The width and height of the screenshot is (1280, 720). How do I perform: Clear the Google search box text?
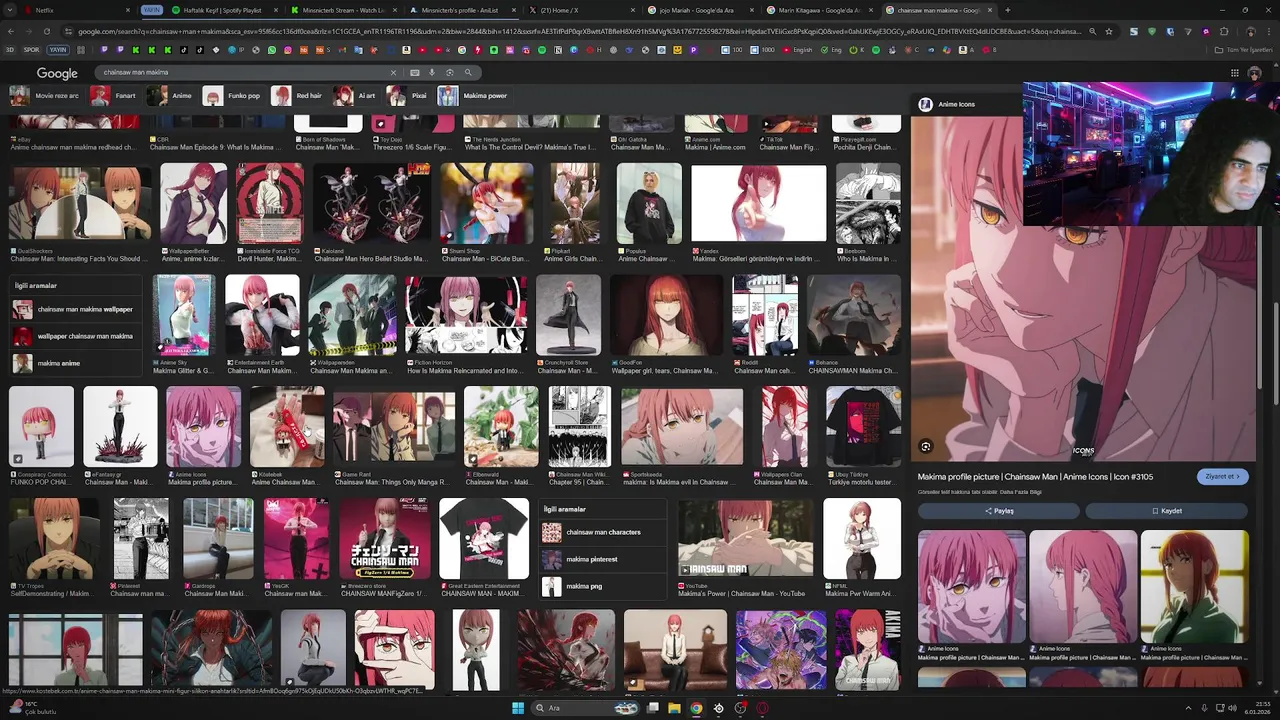pos(393,72)
